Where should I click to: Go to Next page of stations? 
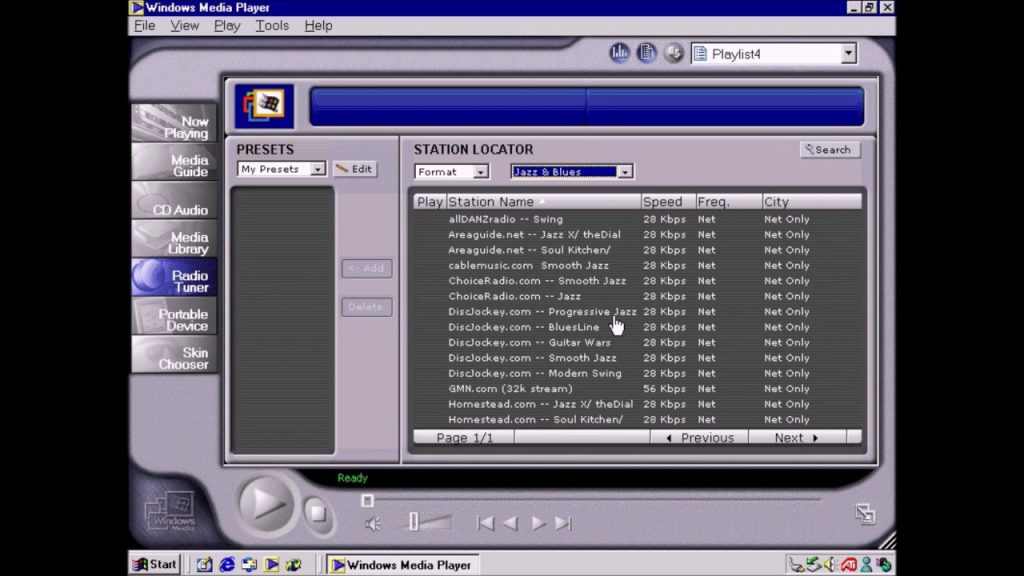pyautogui.click(x=797, y=438)
